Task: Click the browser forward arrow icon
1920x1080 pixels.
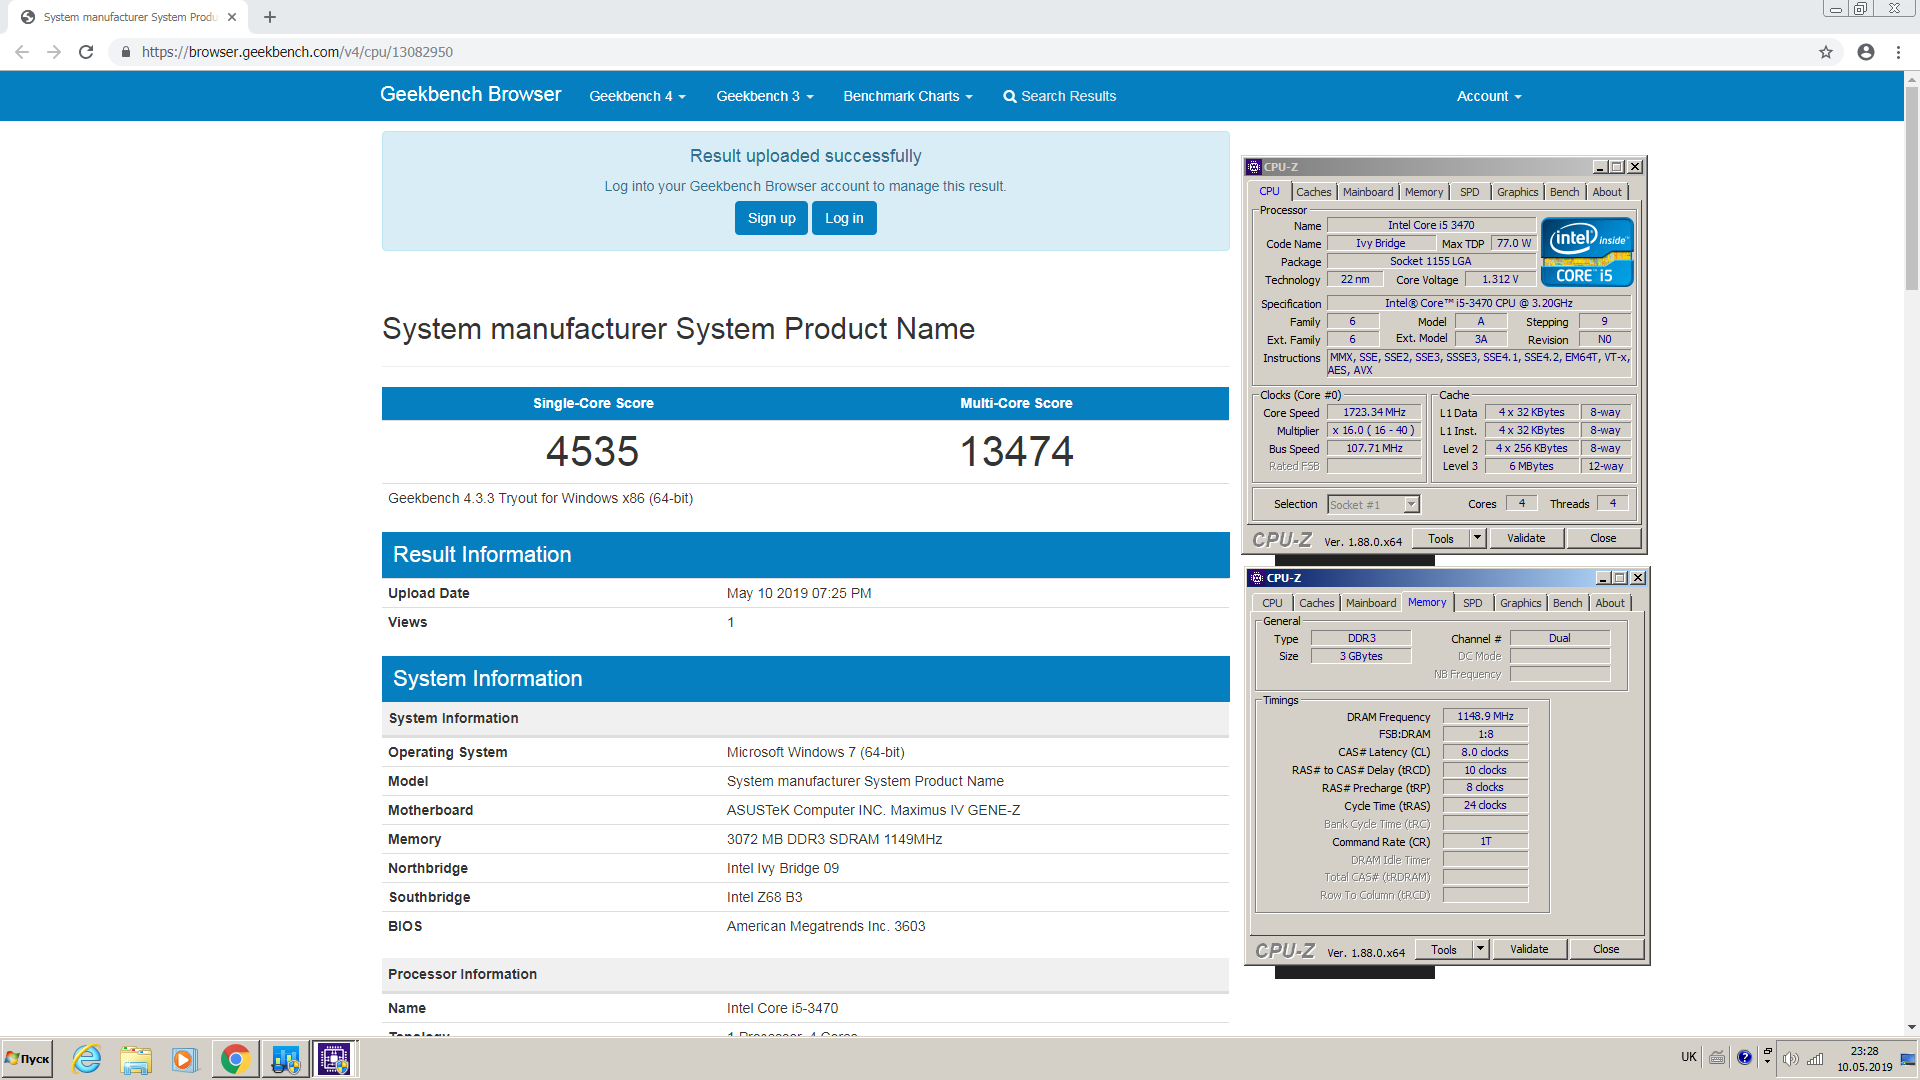Action: pyautogui.click(x=54, y=52)
